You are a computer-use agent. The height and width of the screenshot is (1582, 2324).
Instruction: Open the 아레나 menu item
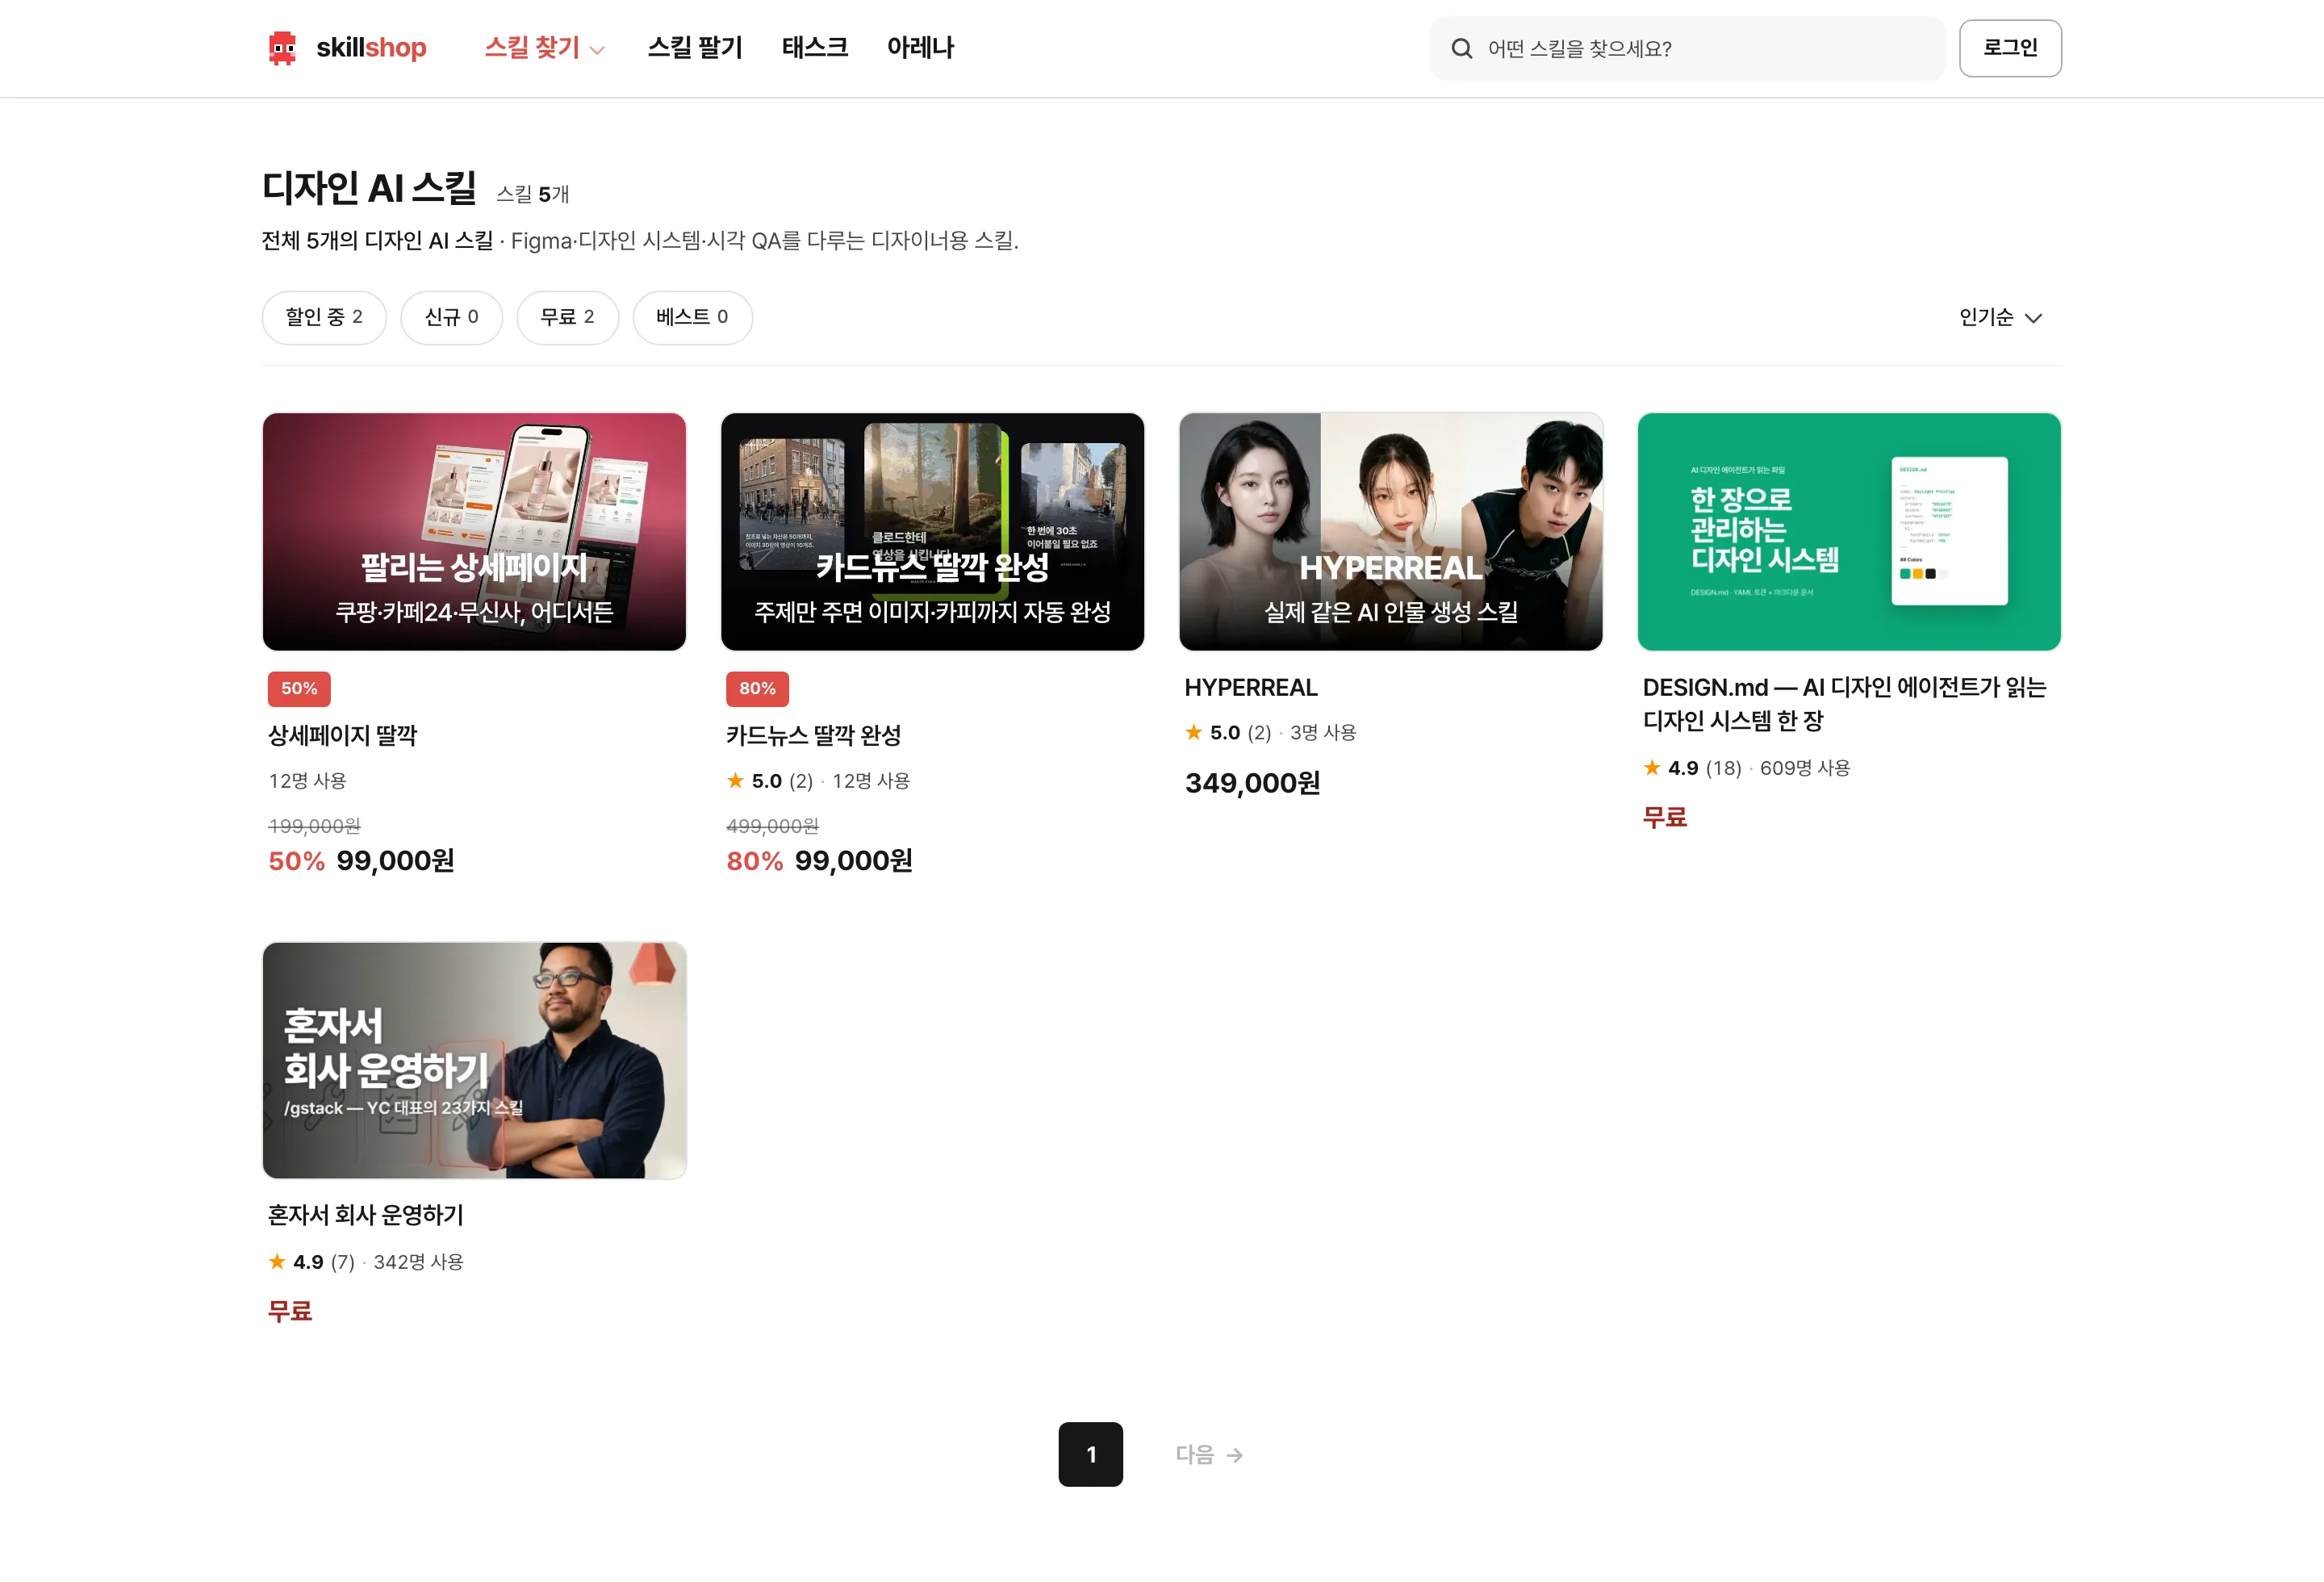(920, 47)
